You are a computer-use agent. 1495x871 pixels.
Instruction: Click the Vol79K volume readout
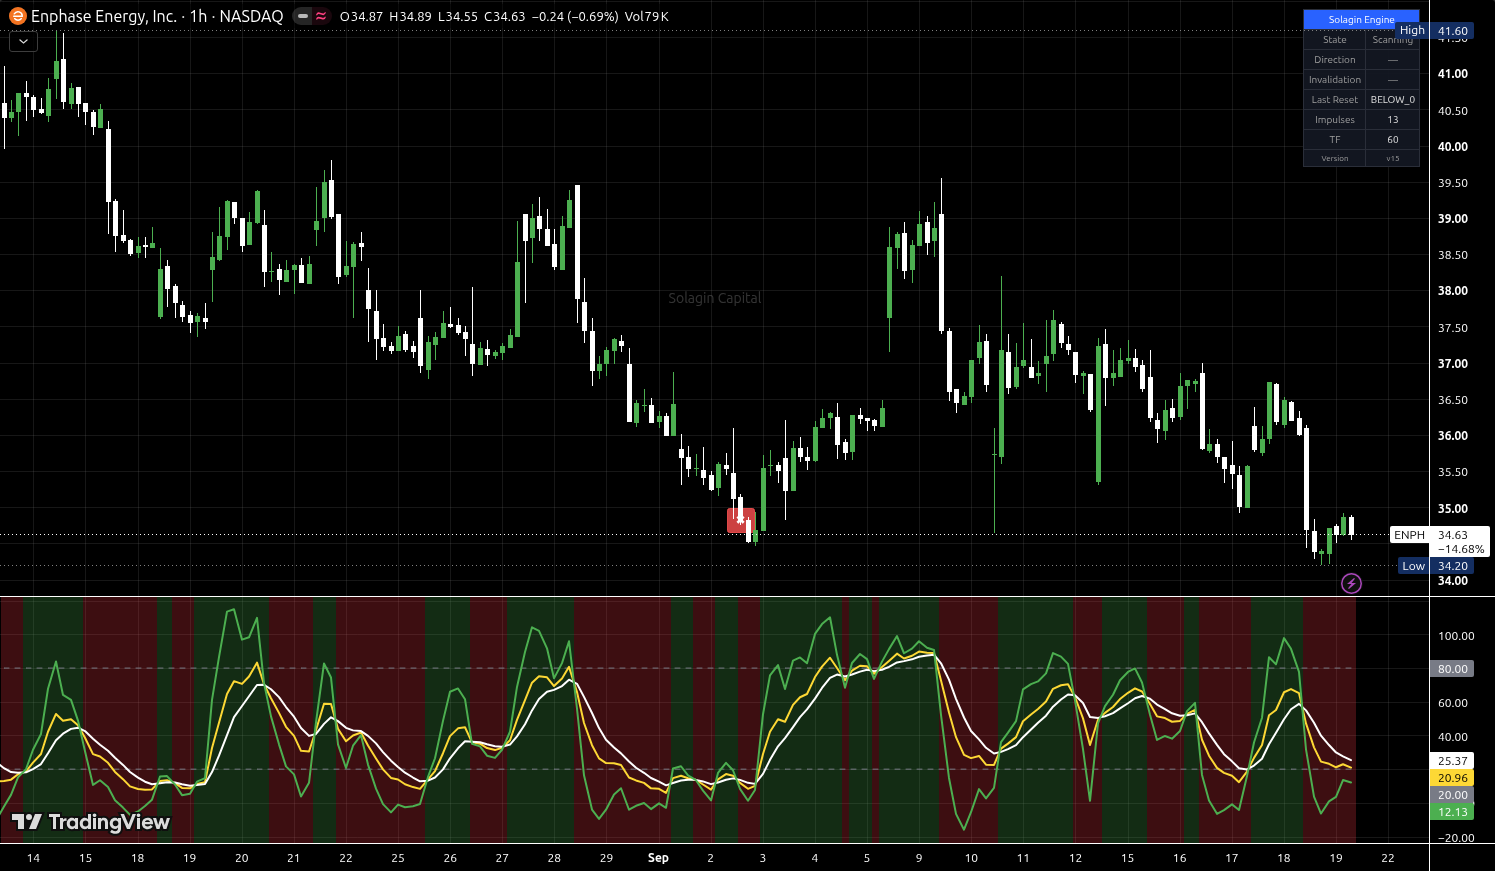647,17
